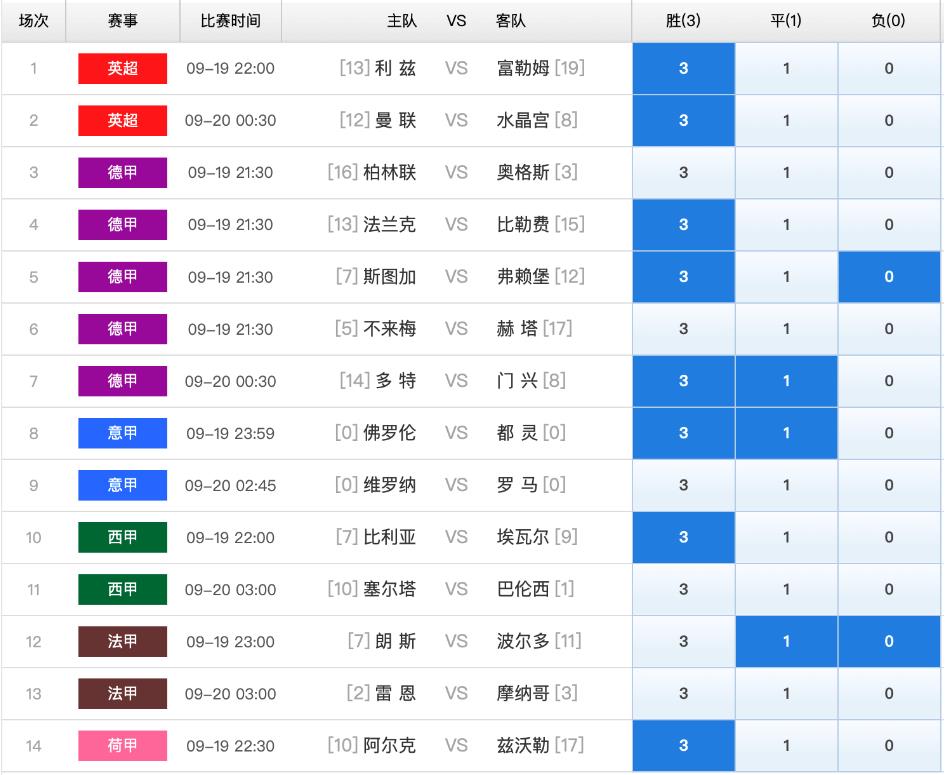Select loss (0) for 柏林联 vs 奥格斯
945x775 pixels.
[x=889, y=172]
